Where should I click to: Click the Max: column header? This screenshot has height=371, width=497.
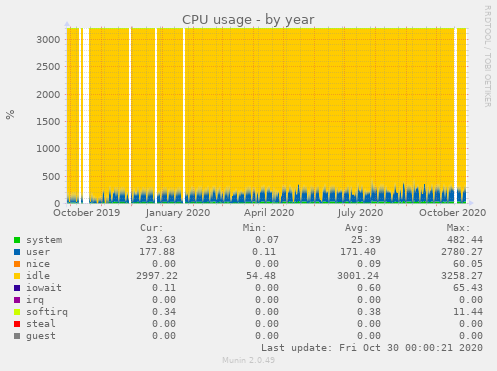click(x=458, y=228)
